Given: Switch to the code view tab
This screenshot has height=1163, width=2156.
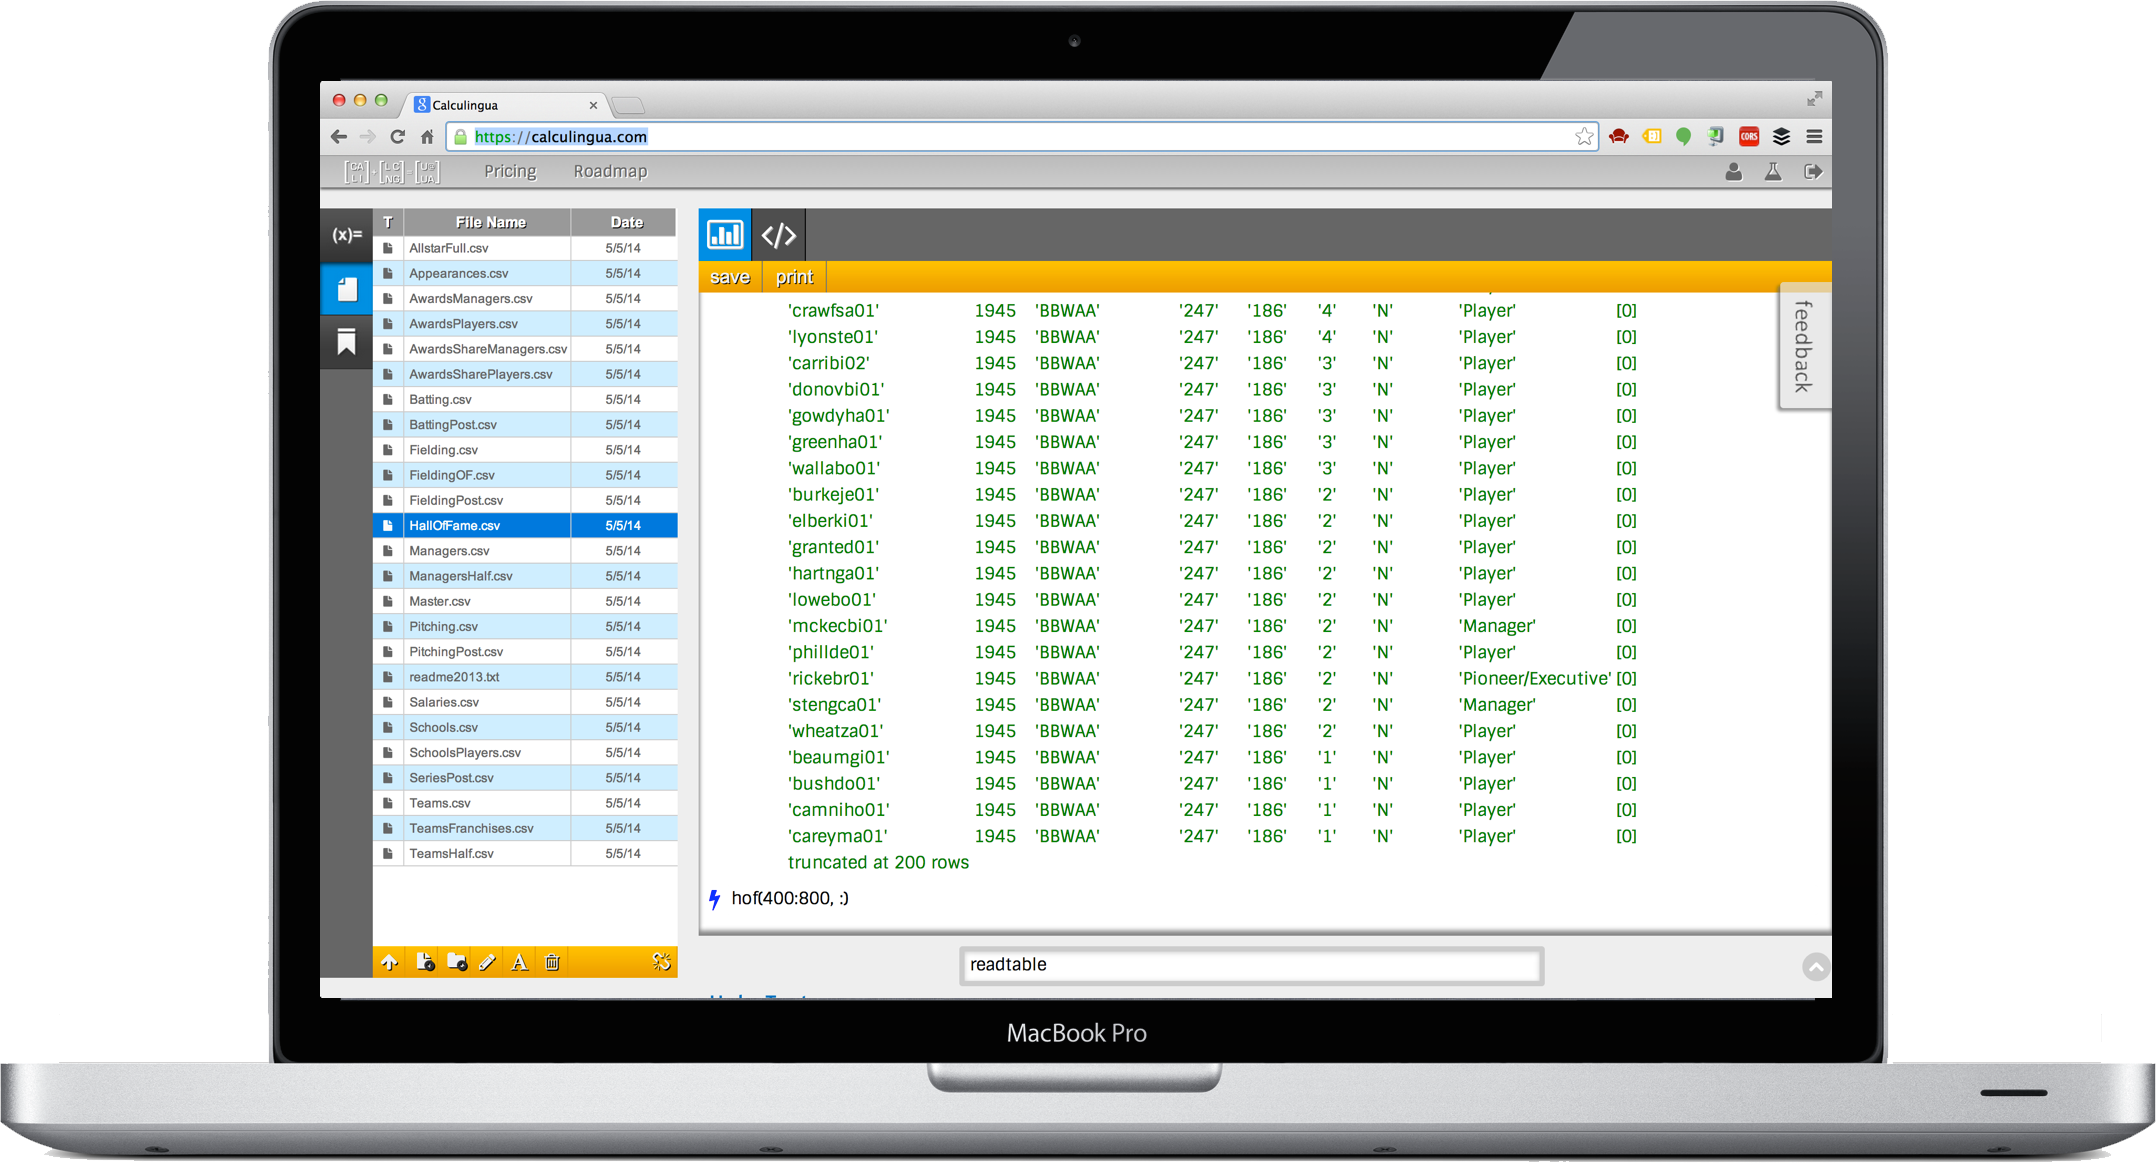Looking at the screenshot, I should (x=779, y=235).
